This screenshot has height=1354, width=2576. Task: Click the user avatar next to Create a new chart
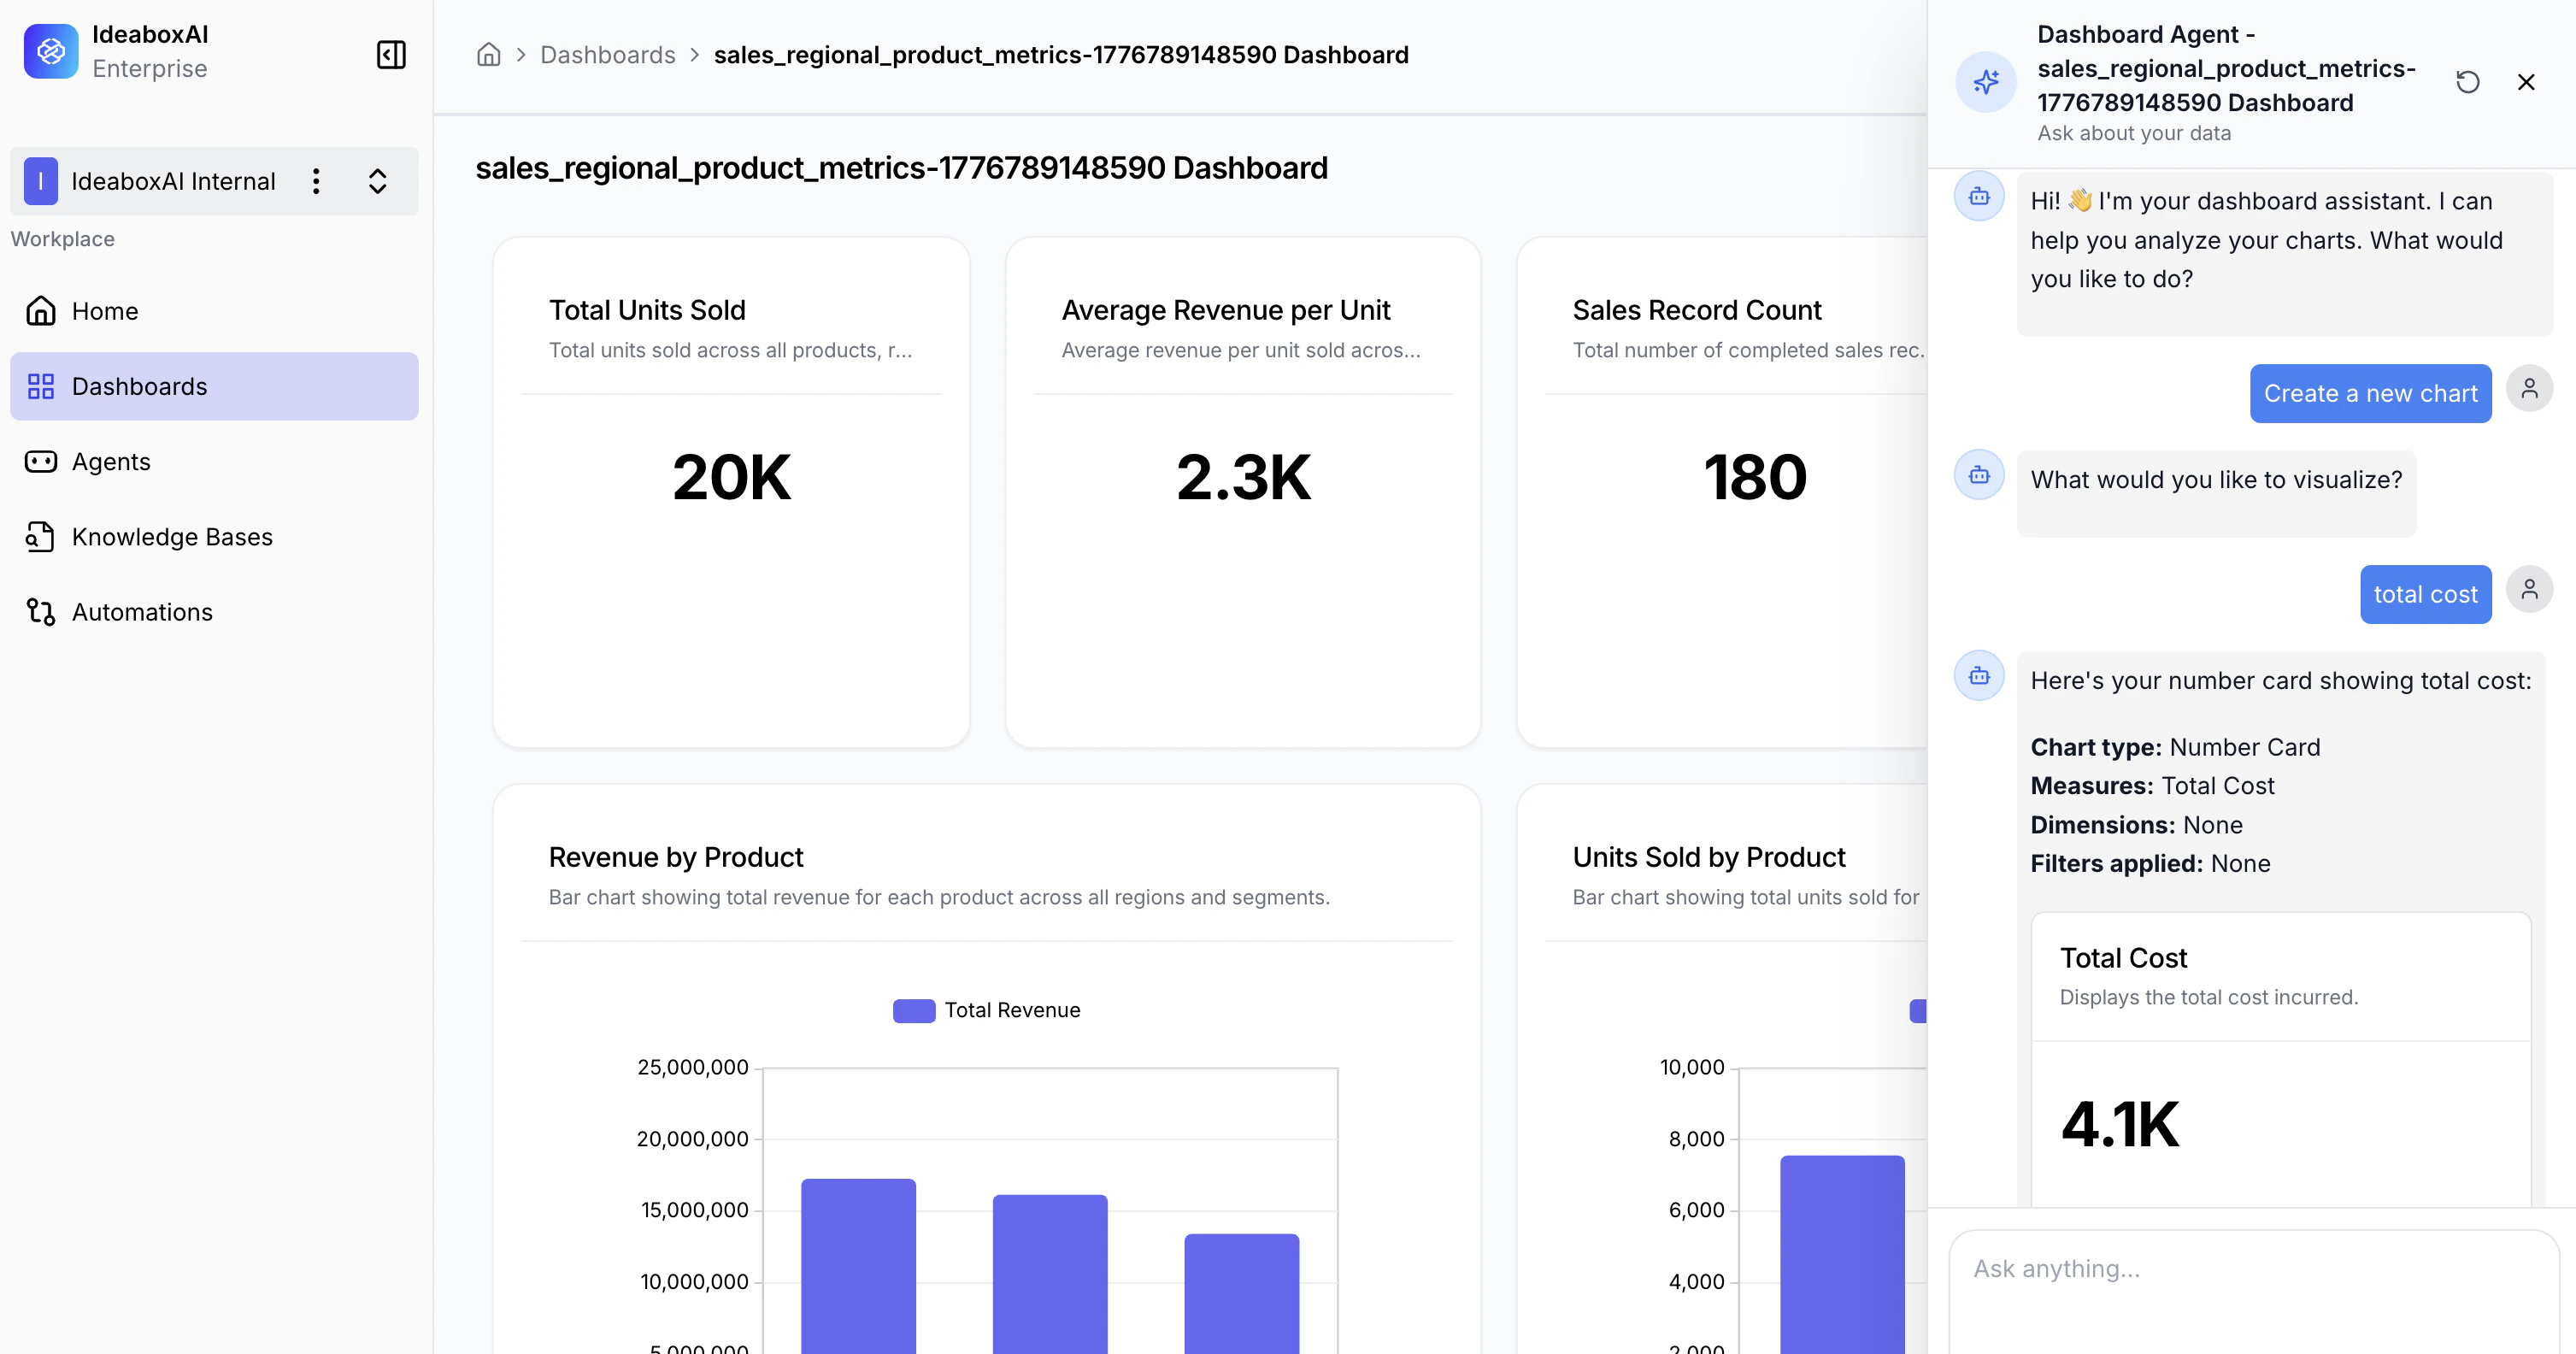(2529, 388)
